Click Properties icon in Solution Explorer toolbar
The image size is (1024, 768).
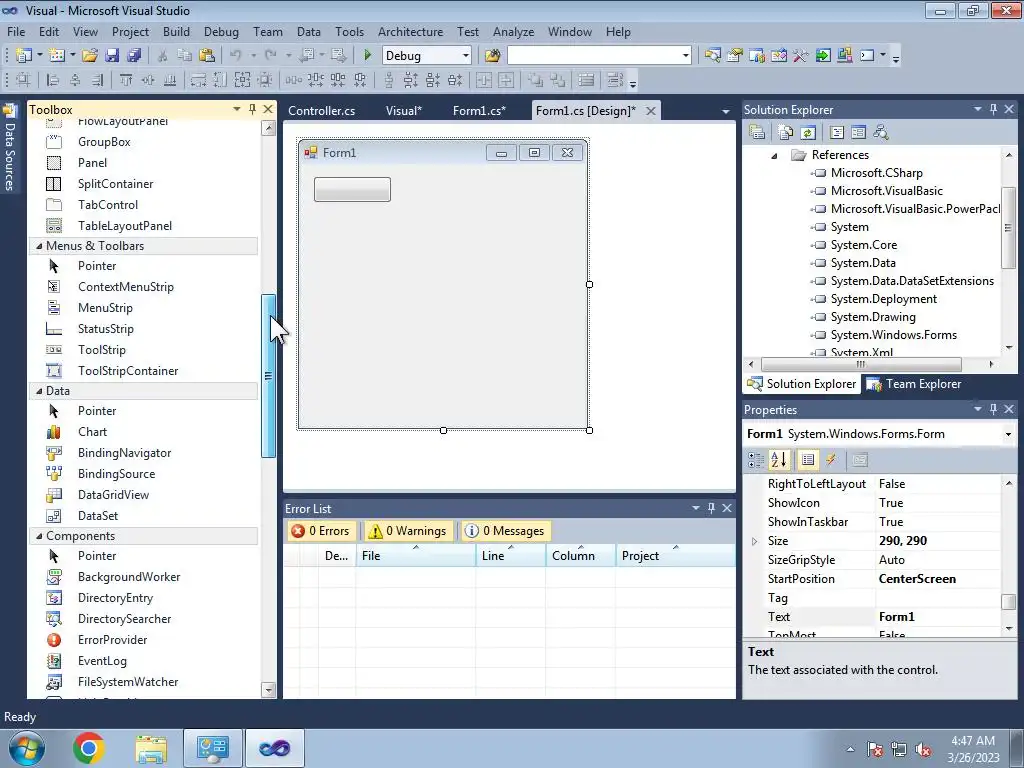(x=757, y=133)
